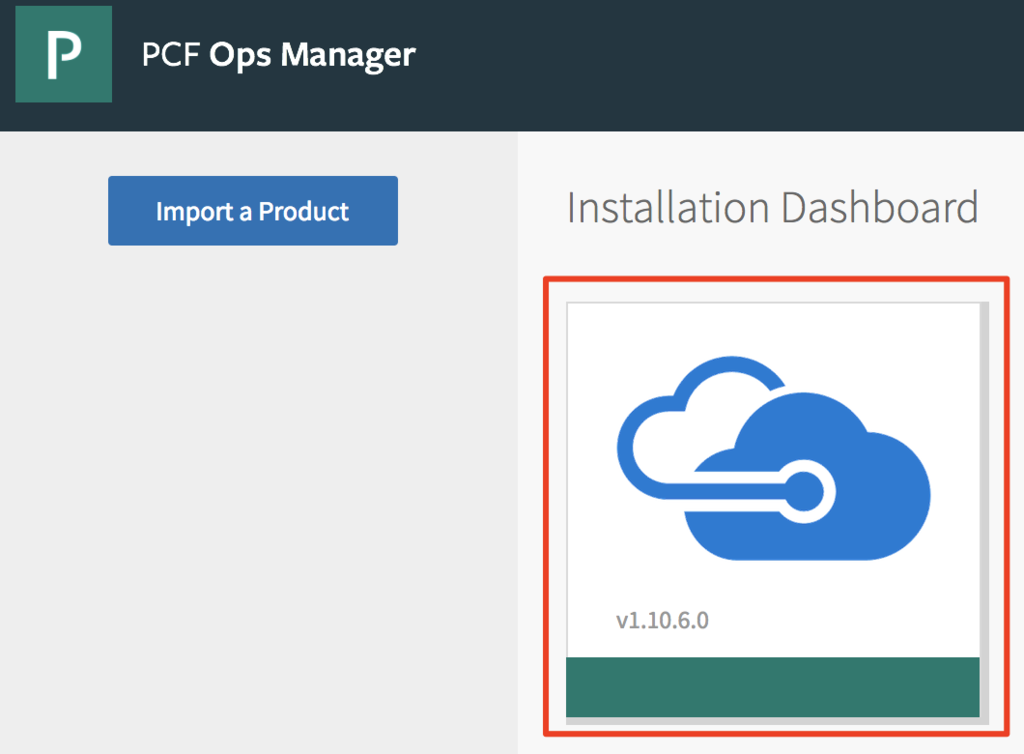Click the v1.10.6.0 version label
The height and width of the screenshot is (754, 1024).
coord(662,620)
